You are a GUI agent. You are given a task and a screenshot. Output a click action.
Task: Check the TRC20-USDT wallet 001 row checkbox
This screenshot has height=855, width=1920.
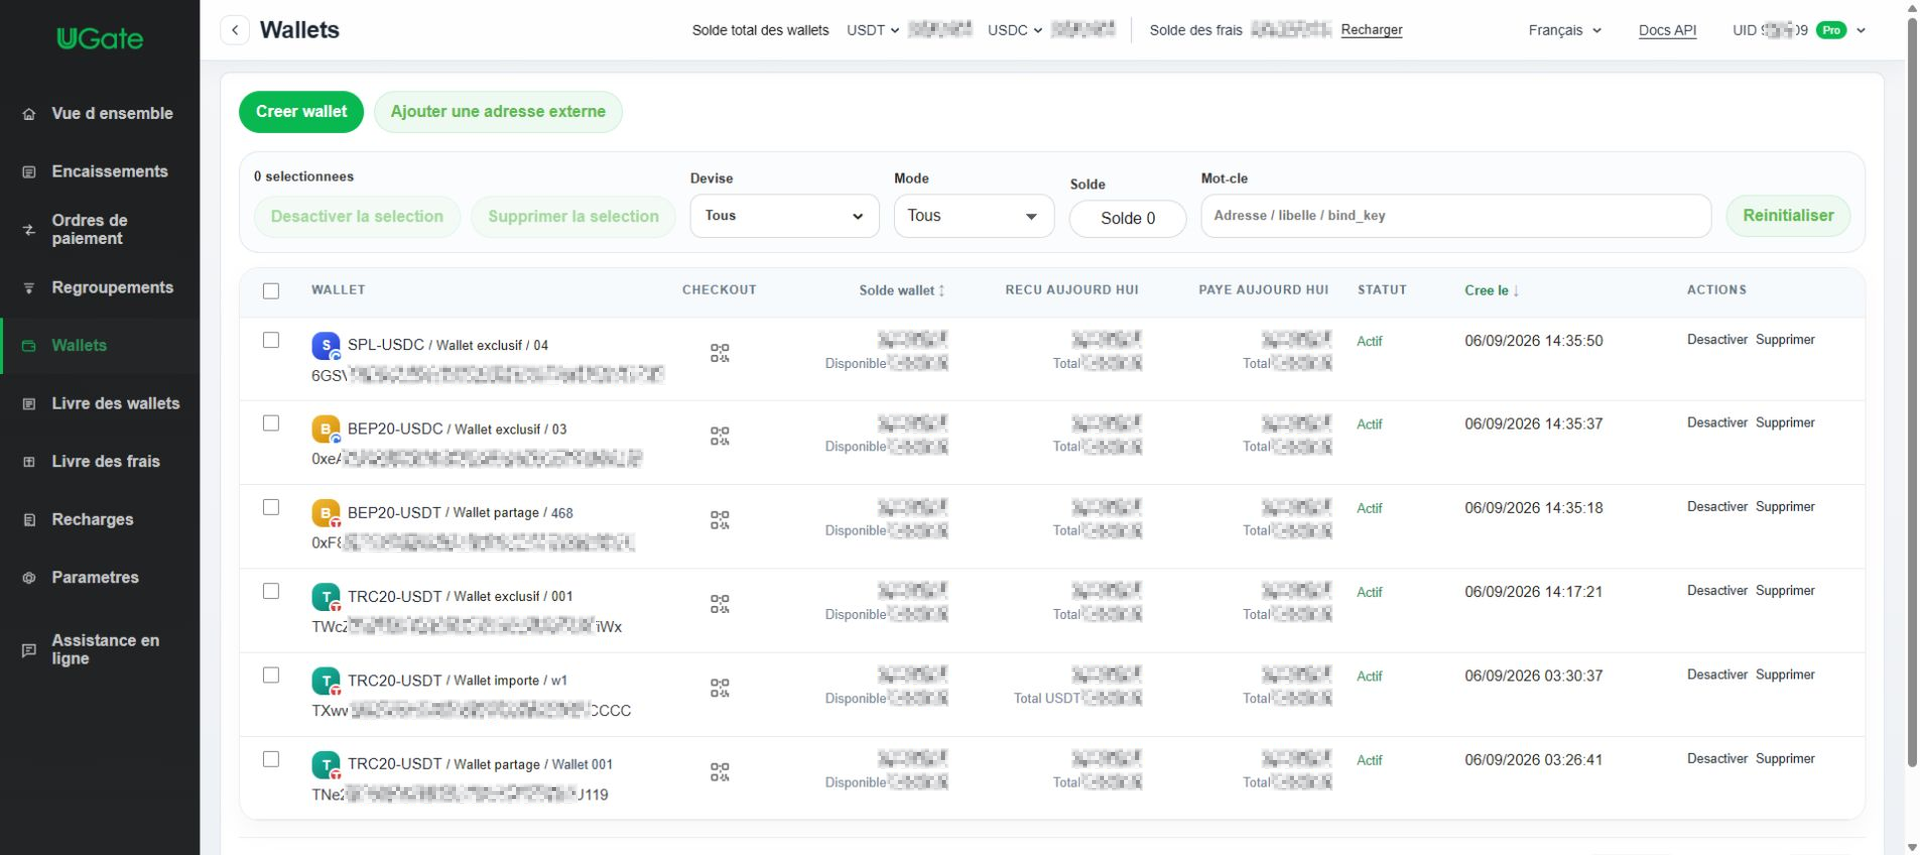[271, 591]
